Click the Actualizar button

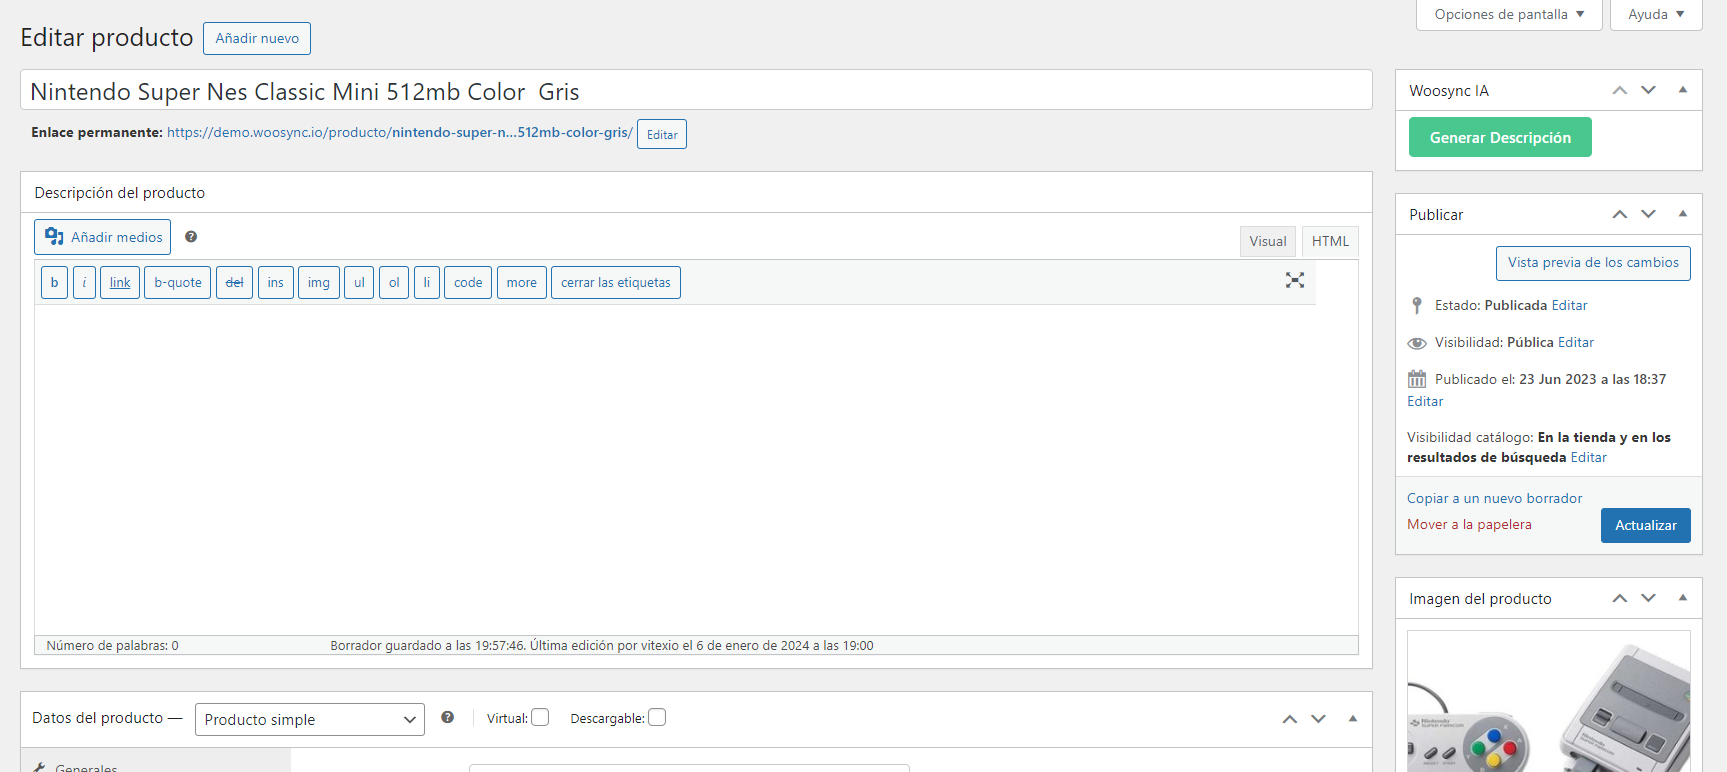pyautogui.click(x=1646, y=525)
